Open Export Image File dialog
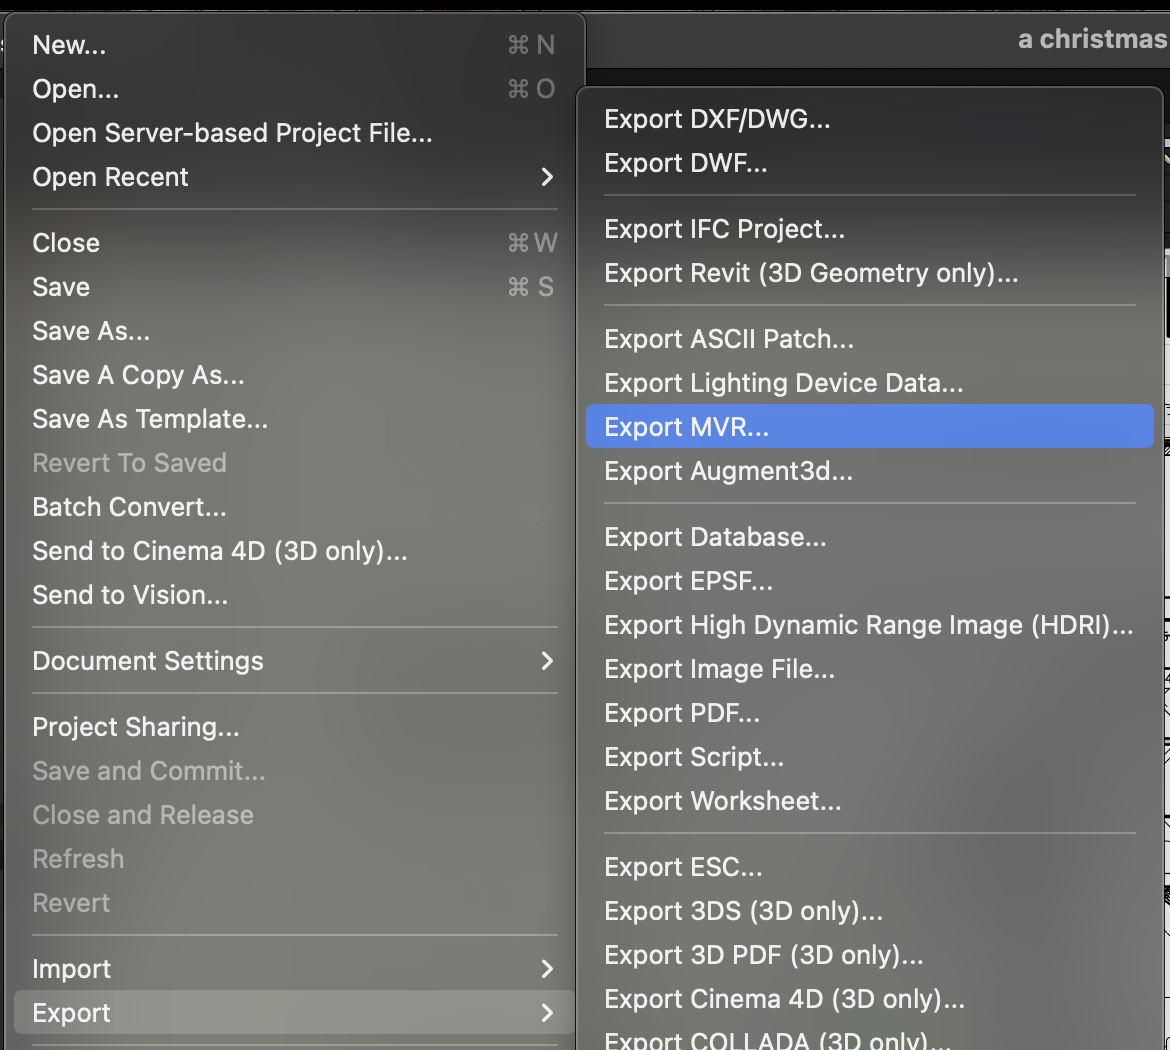Image resolution: width=1170 pixels, height=1050 pixels. 719,669
